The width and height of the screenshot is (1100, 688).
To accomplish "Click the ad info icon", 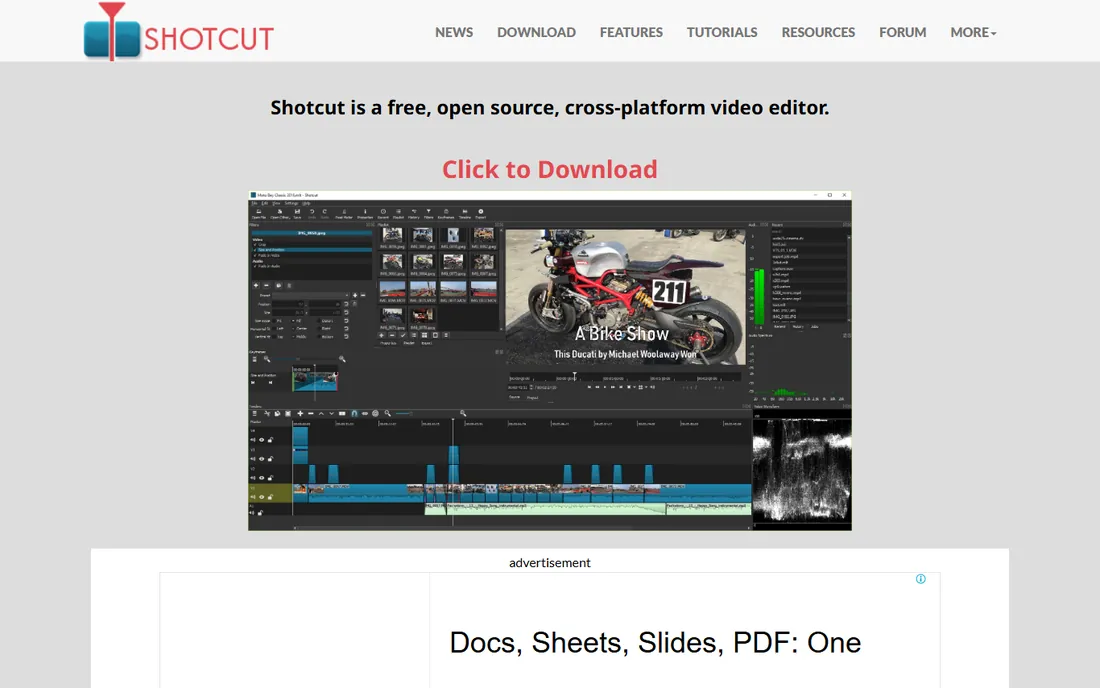I will click(x=920, y=579).
